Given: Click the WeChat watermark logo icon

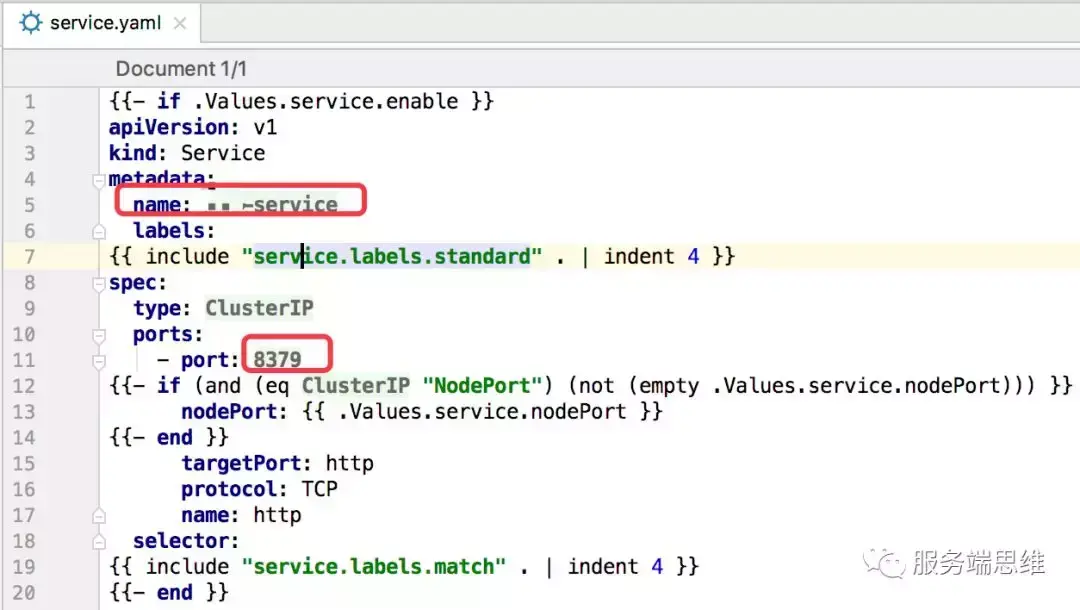Looking at the screenshot, I should coord(883,562).
